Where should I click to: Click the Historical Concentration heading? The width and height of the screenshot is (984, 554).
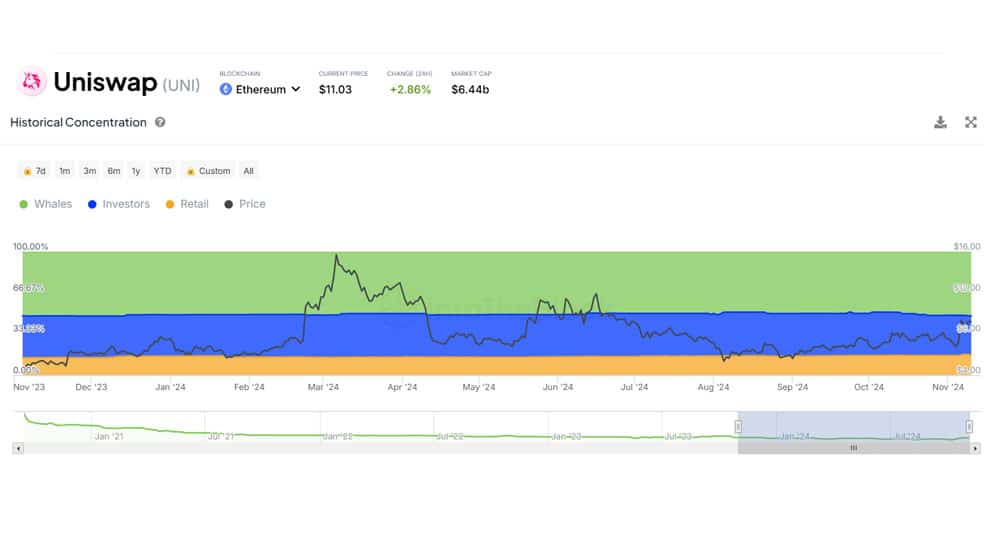(78, 122)
